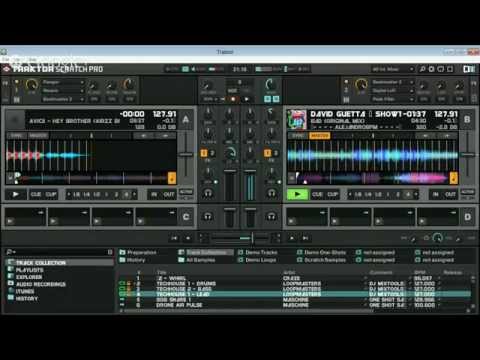Click the Deck D letter icon

(x=467, y=217)
